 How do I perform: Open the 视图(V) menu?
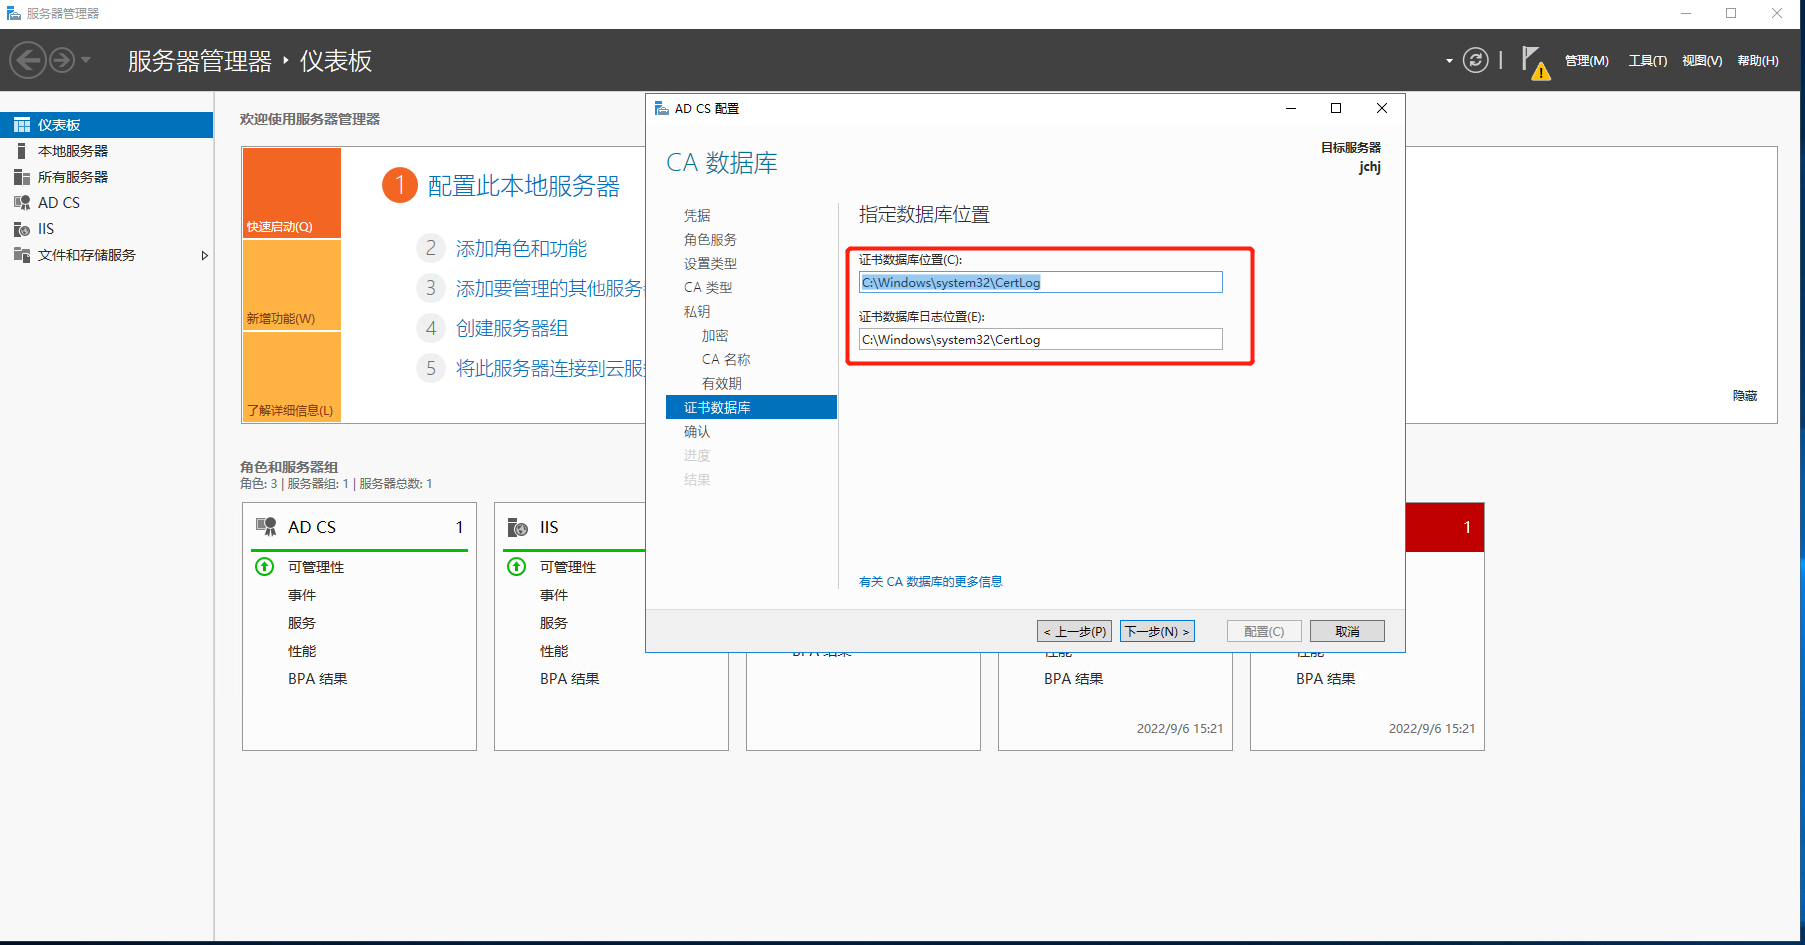[1701, 61]
